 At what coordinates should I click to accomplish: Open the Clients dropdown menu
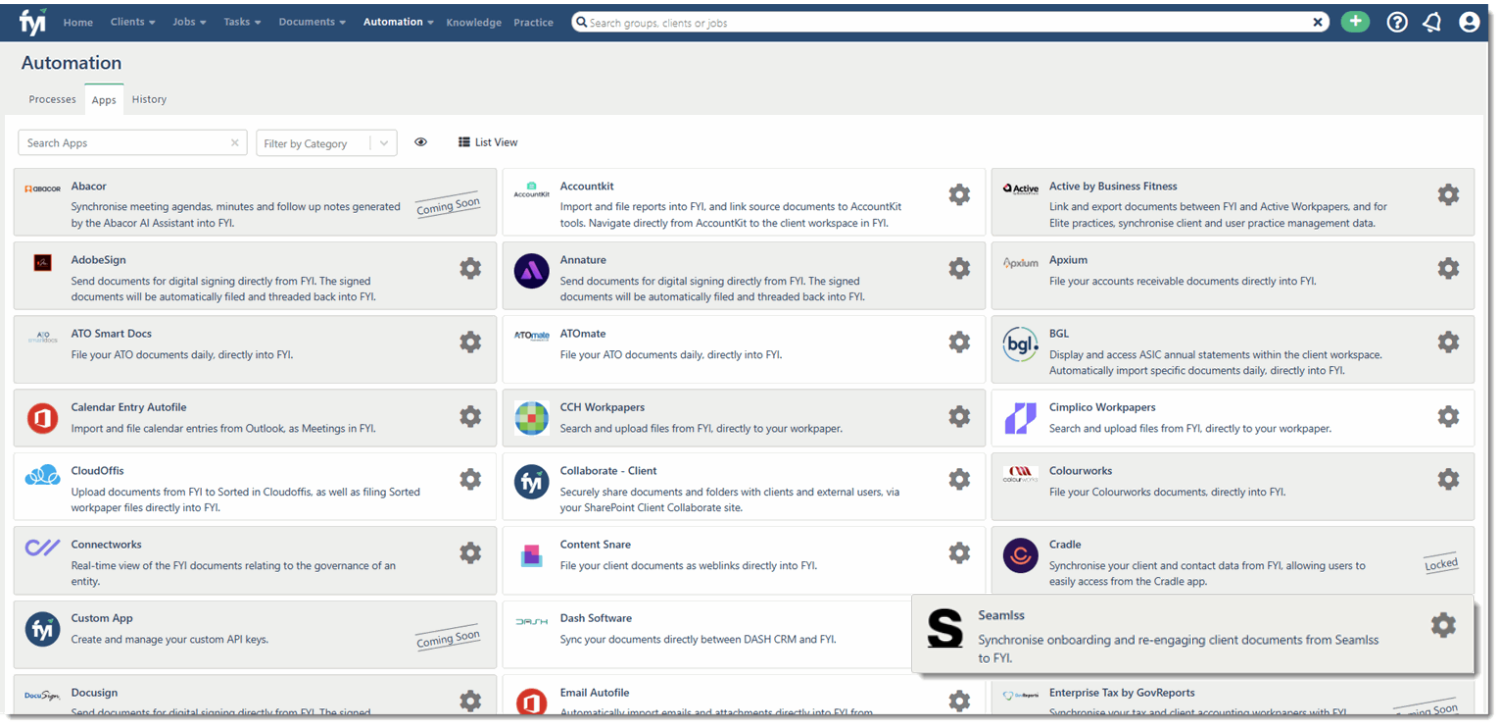132,22
